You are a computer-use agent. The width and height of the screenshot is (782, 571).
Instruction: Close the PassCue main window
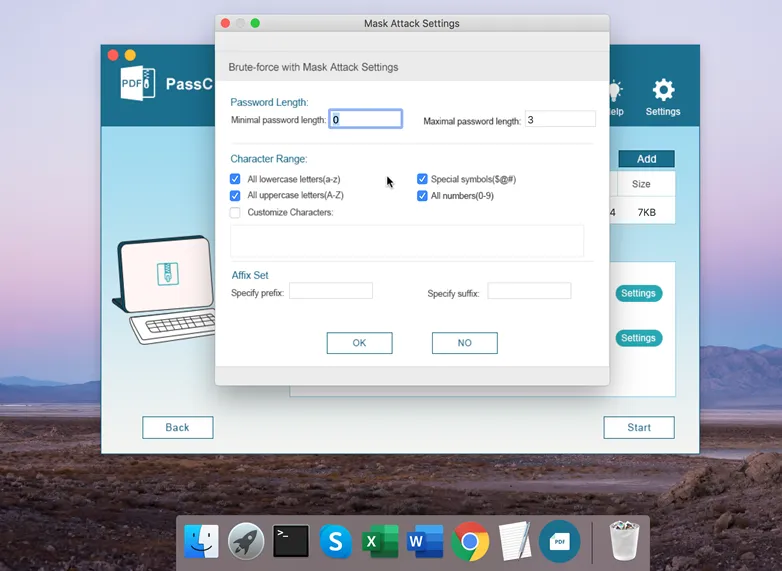(113, 55)
